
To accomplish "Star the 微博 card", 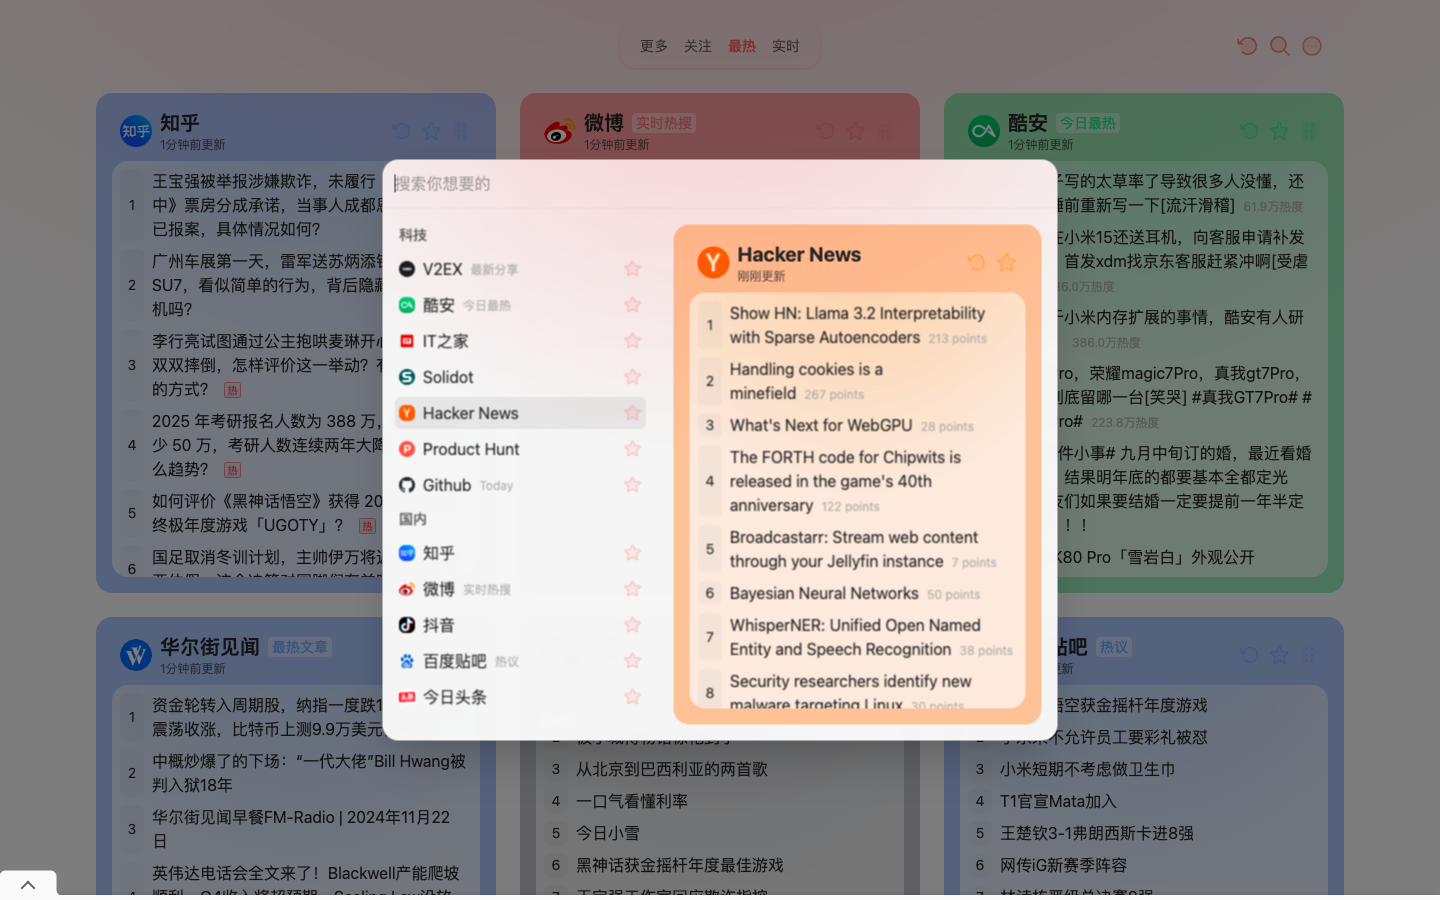I will pos(855,131).
